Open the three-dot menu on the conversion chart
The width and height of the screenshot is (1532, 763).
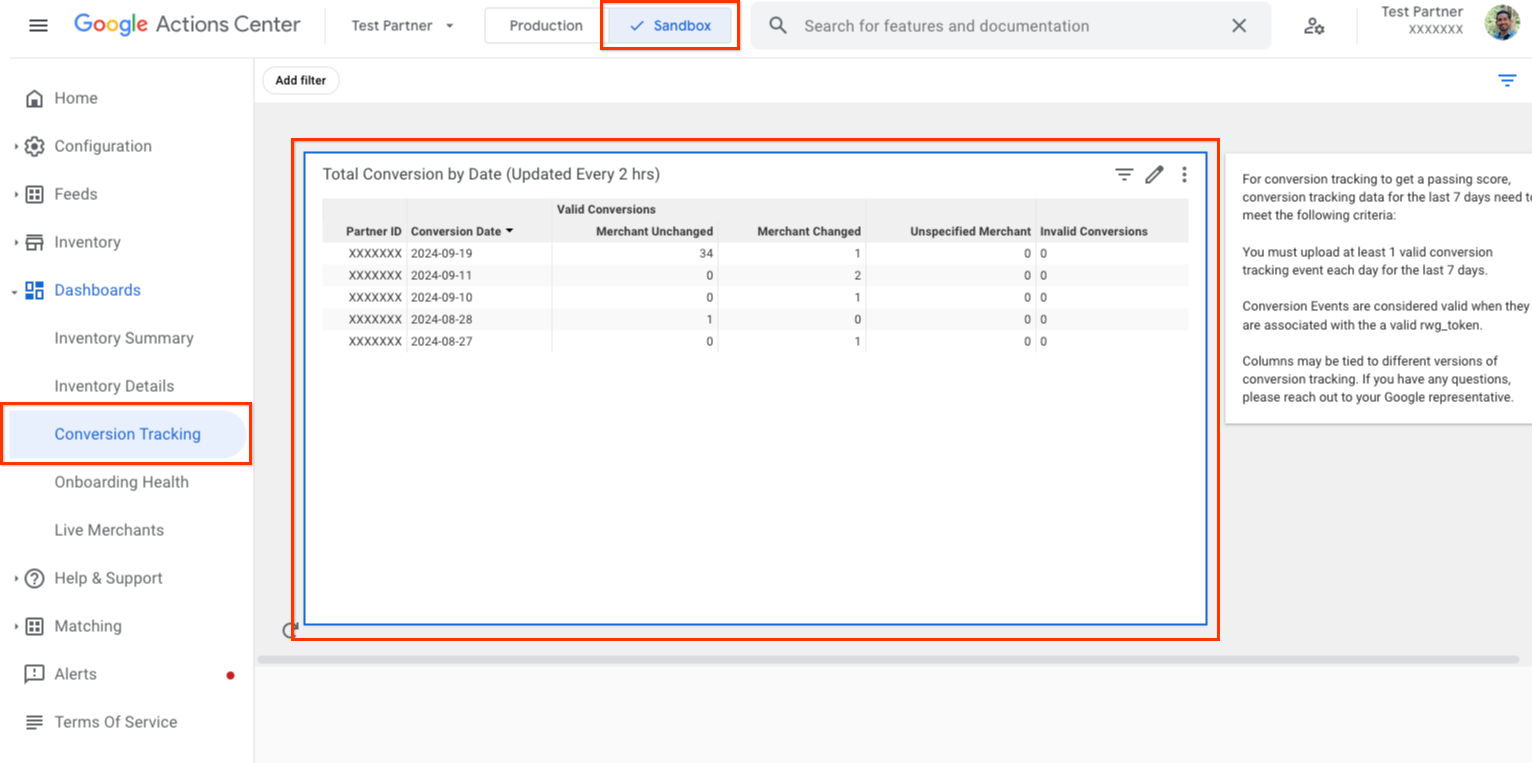tap(1184, 173)
